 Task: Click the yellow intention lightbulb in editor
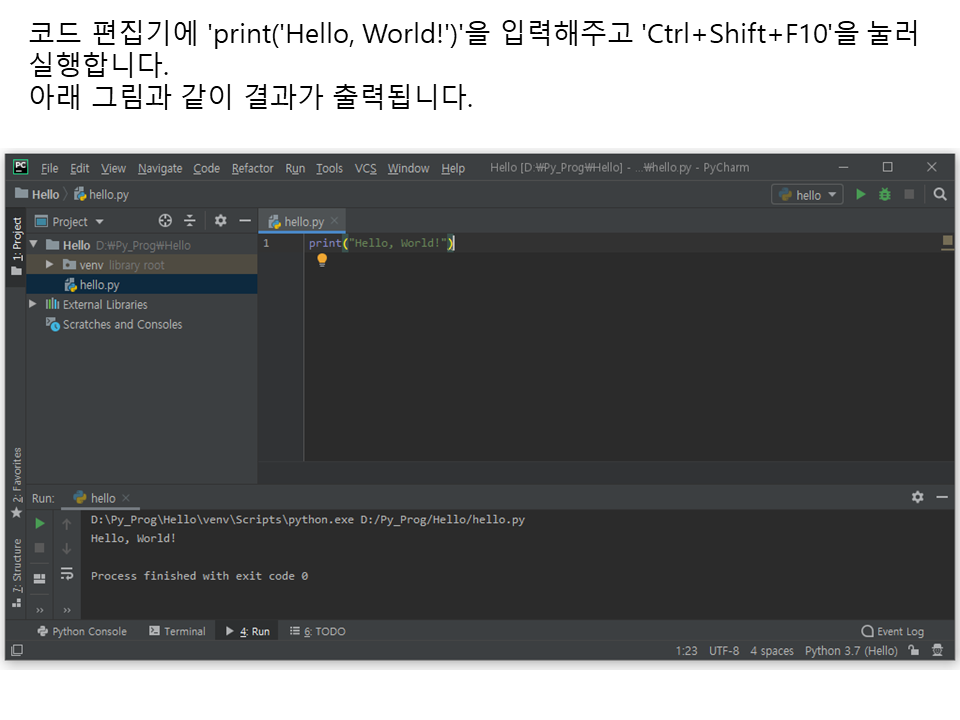pos(322,260)
